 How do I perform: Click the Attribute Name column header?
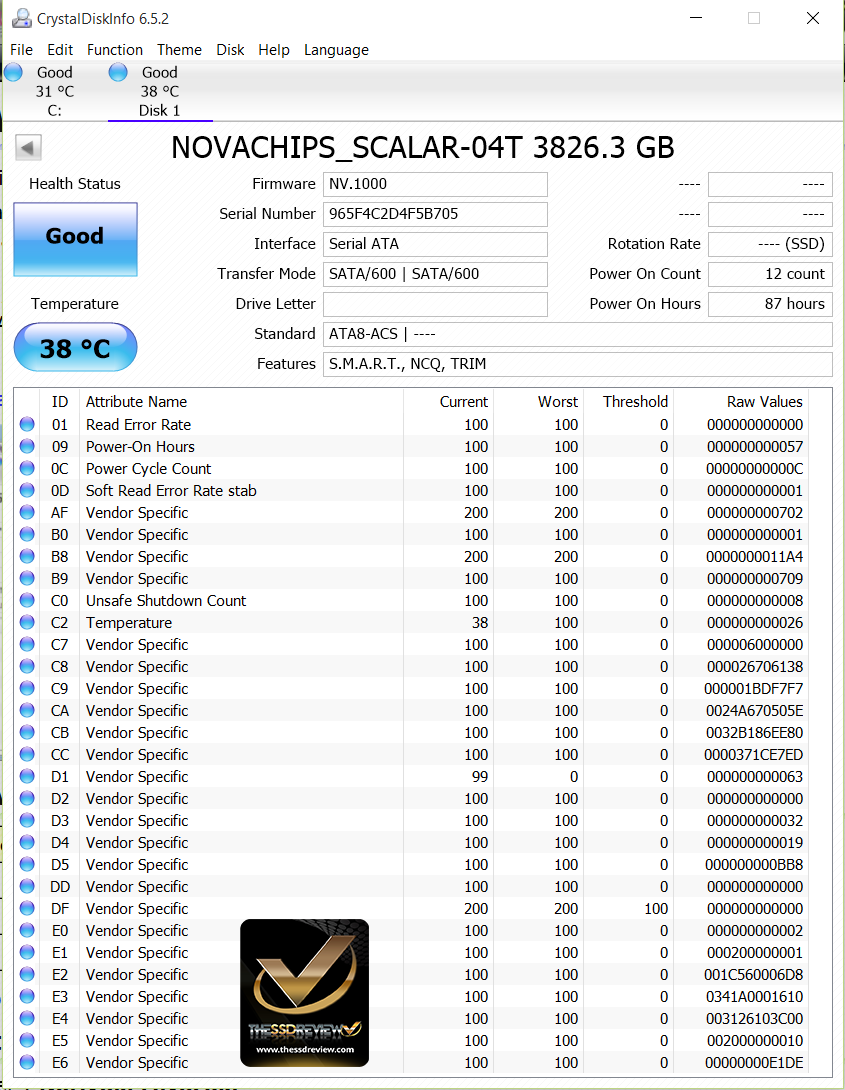tap(136, 402)
